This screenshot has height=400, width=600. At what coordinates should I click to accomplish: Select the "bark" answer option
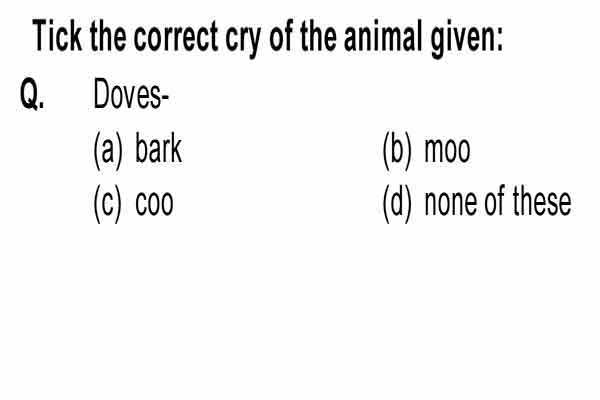158,149
